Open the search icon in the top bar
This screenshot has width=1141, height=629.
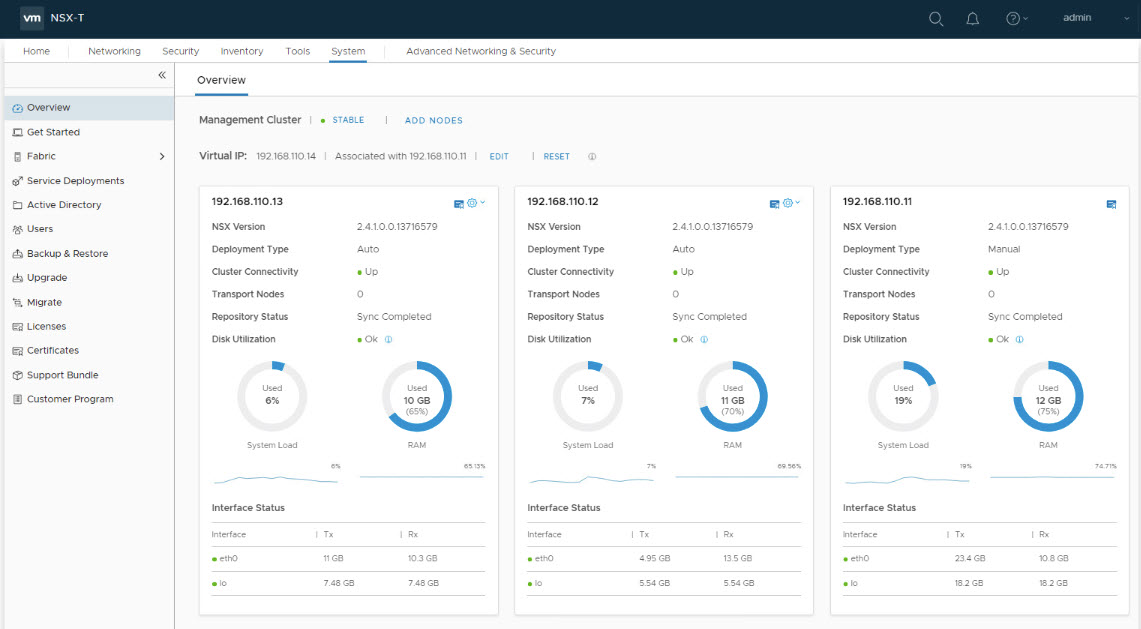point(935,18)
